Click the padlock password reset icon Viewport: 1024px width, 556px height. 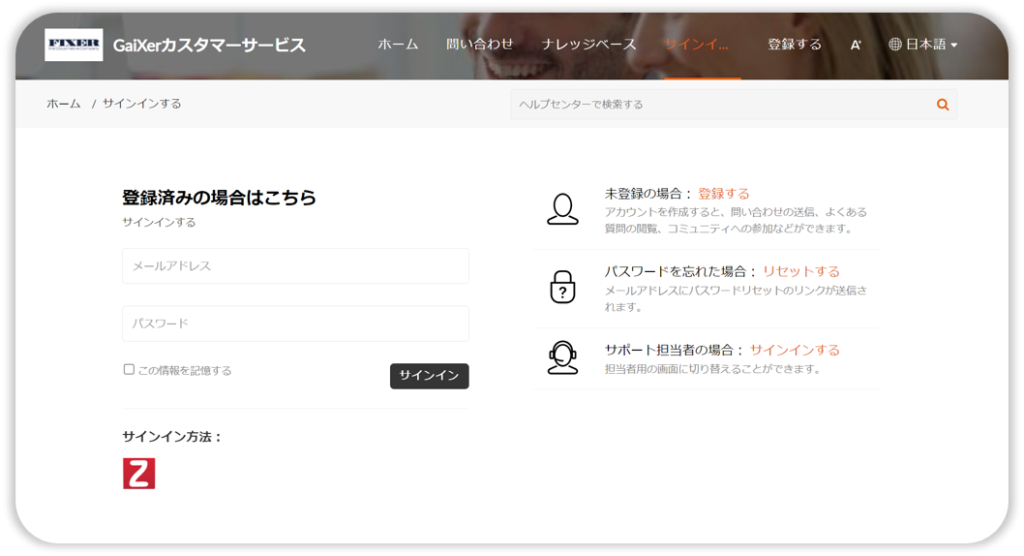(562, 286)
